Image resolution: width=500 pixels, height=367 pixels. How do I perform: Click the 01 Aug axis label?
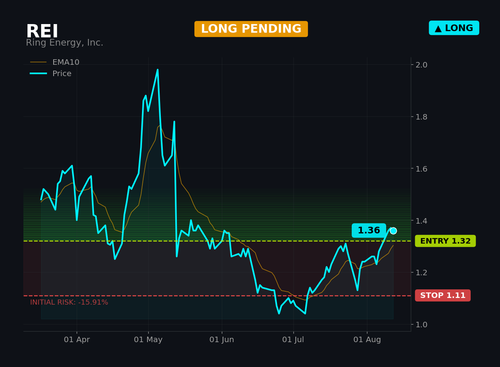367,340
